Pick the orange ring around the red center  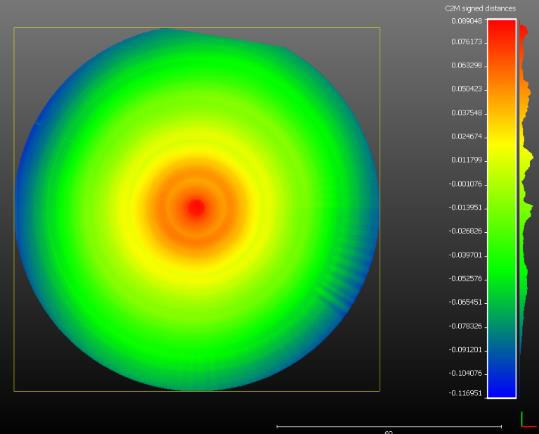[x=196, y=234]
